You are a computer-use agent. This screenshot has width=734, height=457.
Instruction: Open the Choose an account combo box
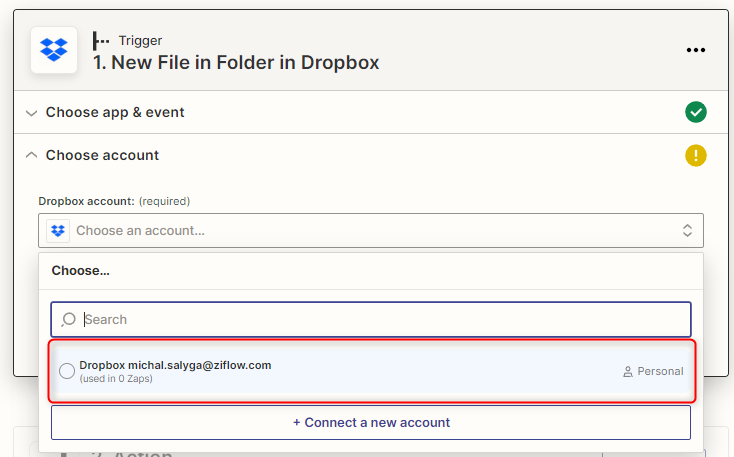[370, 231]
